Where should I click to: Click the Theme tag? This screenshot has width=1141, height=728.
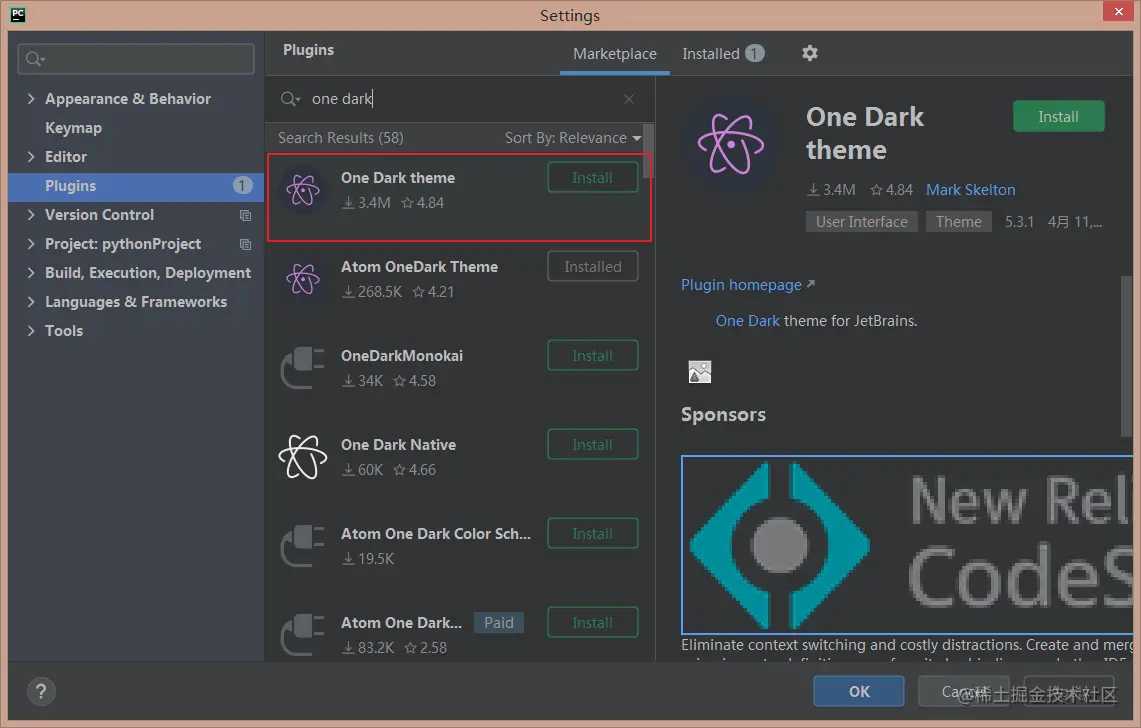coord(958,221)
